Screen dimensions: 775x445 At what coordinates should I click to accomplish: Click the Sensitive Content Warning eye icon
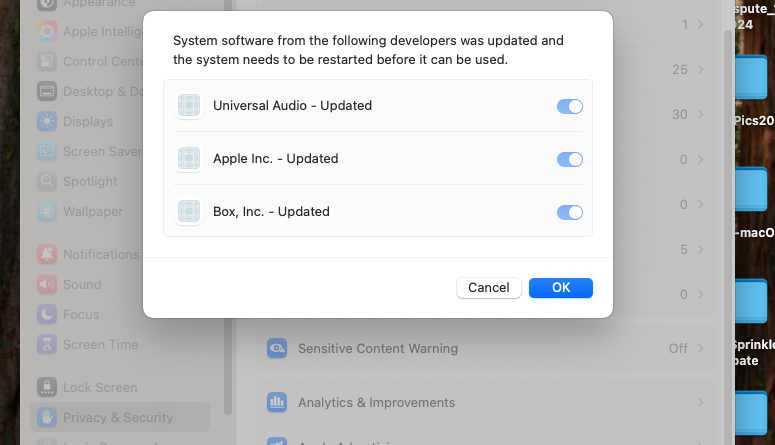coord(277,349)
